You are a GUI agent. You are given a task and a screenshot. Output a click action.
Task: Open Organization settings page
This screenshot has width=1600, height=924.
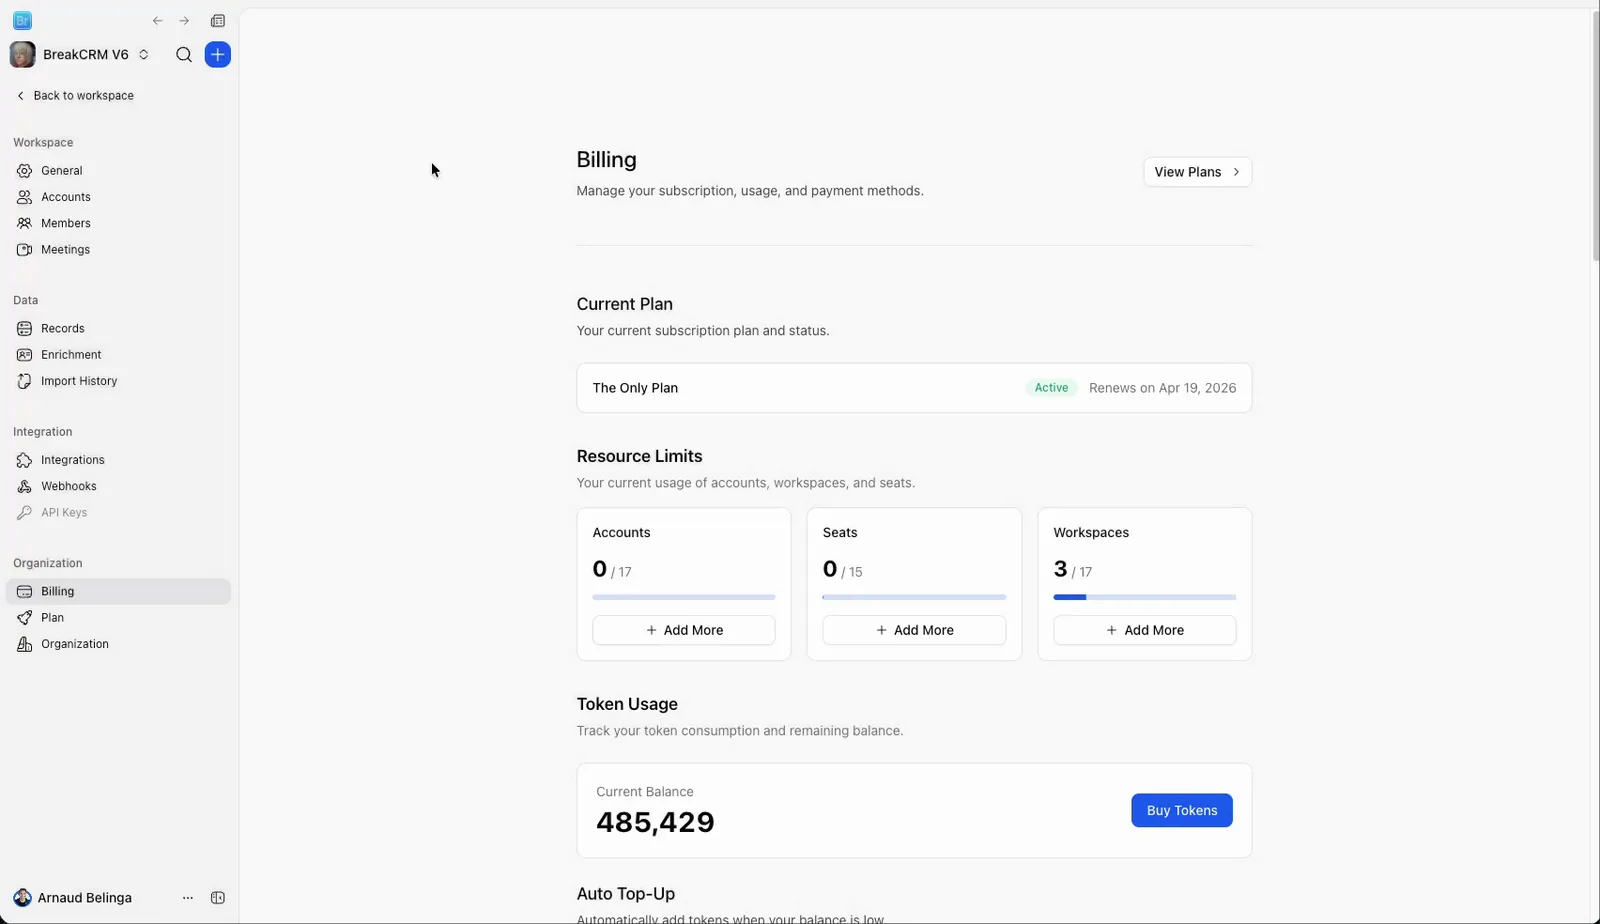(118, 644)
